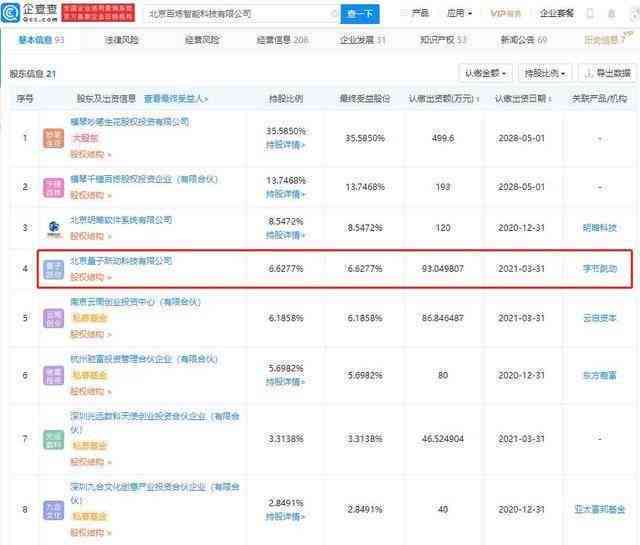The height and width of the screenshot is (545, 640).
Task: Switch to the 历史信息 tab
Action: (x=605, y=40)
